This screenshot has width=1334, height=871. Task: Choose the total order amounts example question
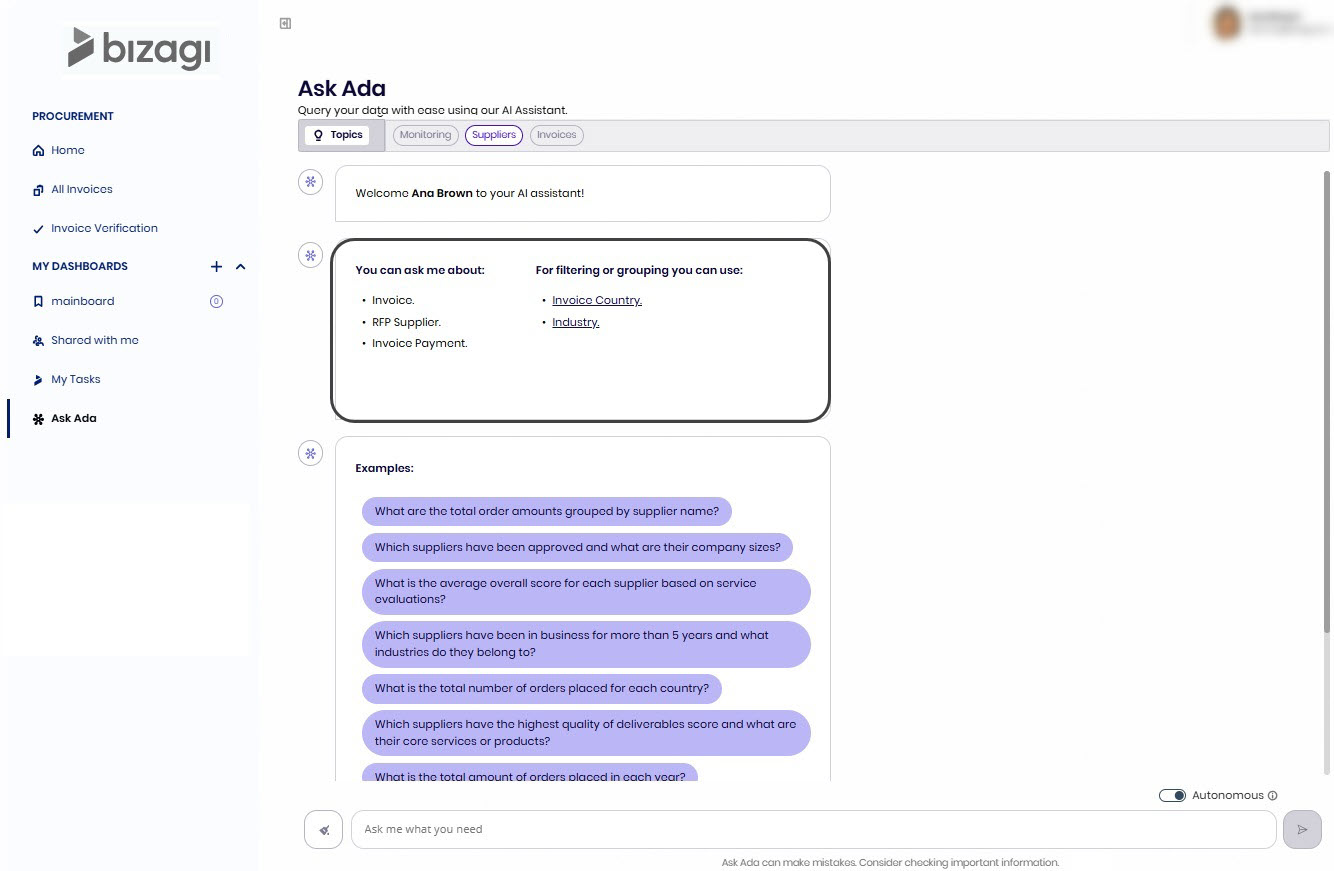coord(546,511)
